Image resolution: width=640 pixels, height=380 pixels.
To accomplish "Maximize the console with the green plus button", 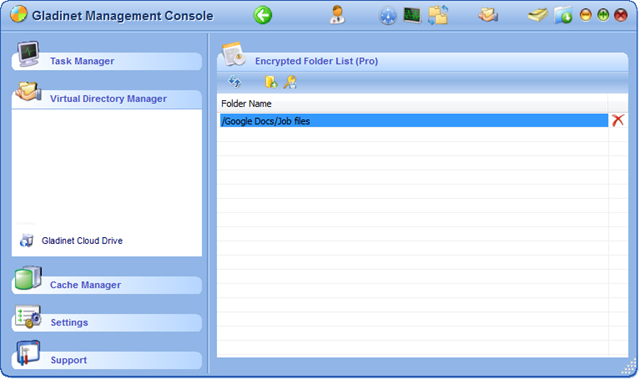I will point(603,16).
